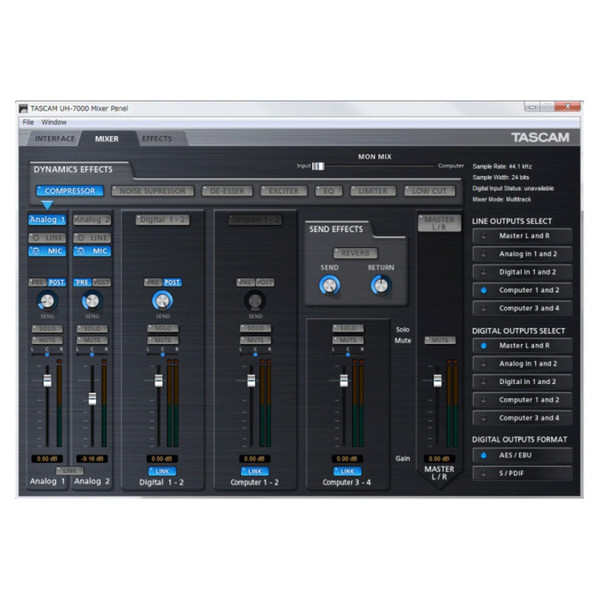The height and width of the screenshot is (600, 600).
Task: Click the reverb RETURN level knob
Action: coord(381,285)
